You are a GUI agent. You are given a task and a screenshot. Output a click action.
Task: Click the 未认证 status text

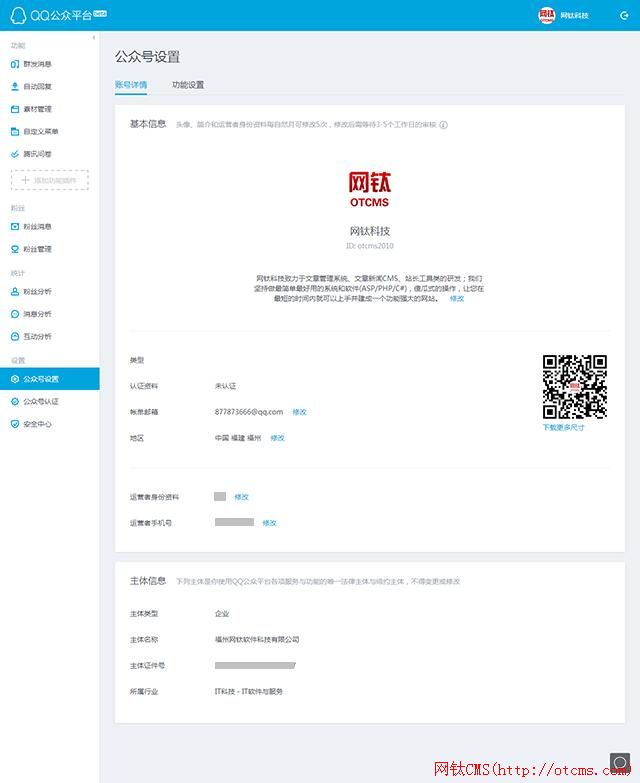click(225, 386)
